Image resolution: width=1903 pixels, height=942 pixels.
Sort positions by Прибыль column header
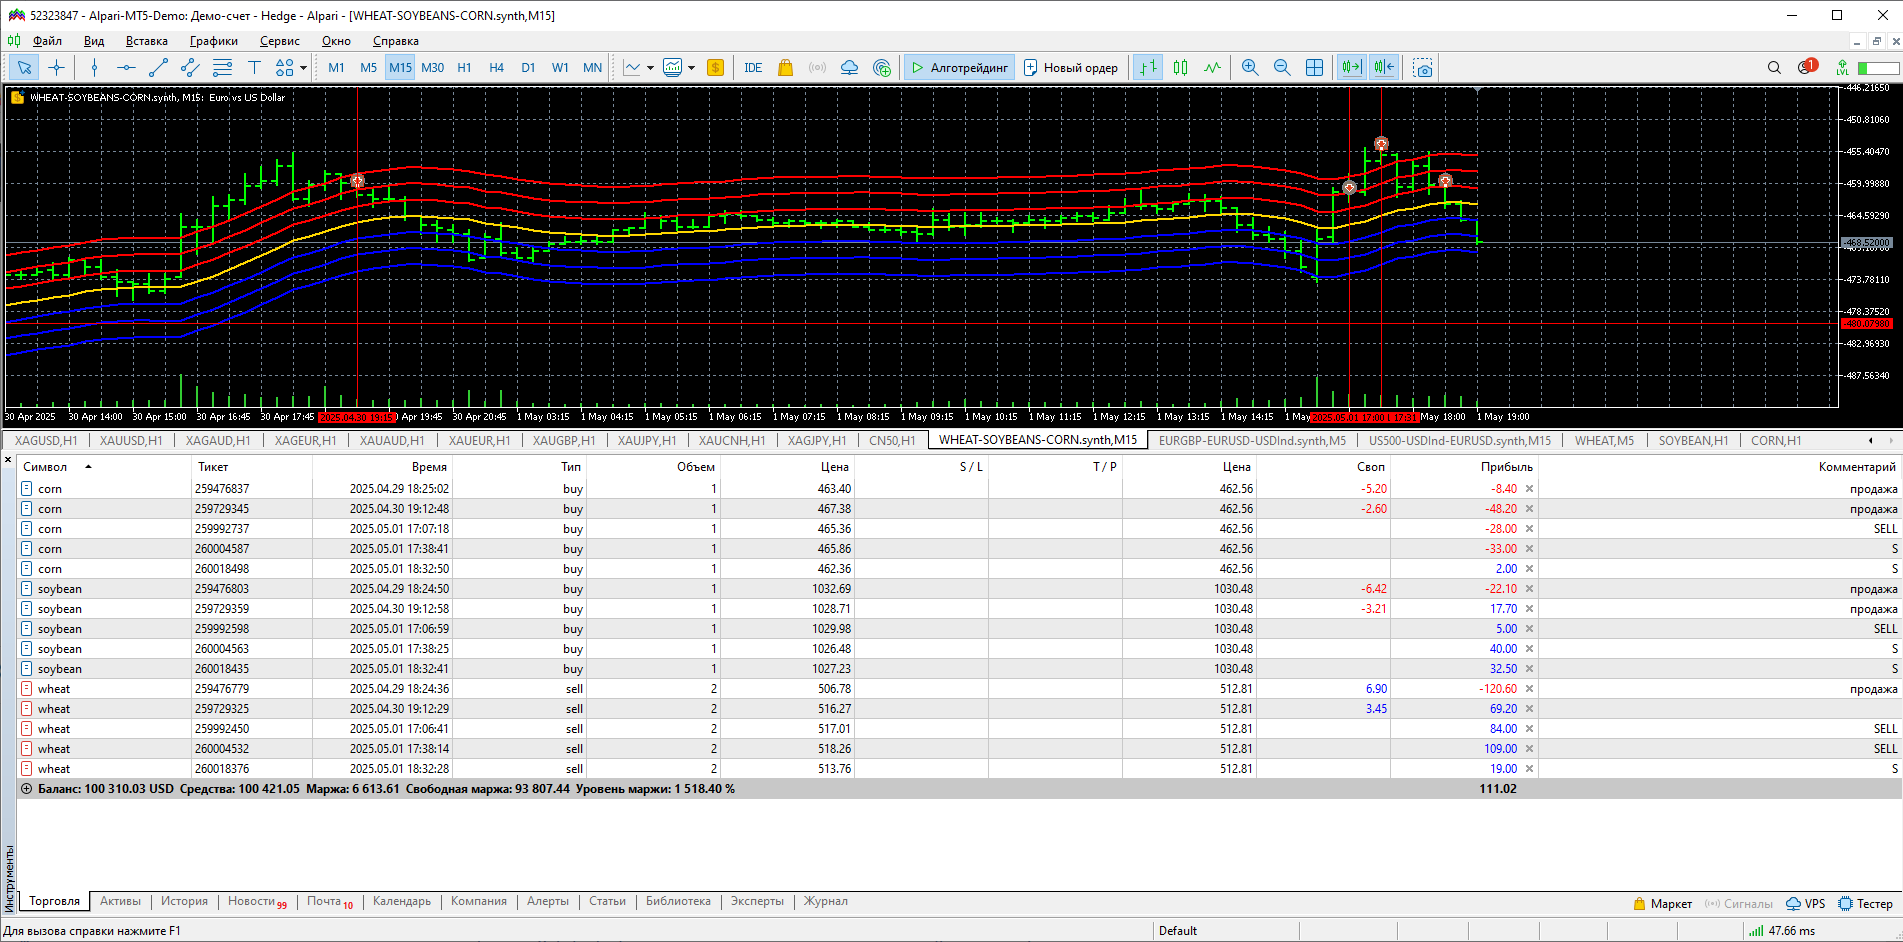pyautogui.click(x=1506, y=467)
